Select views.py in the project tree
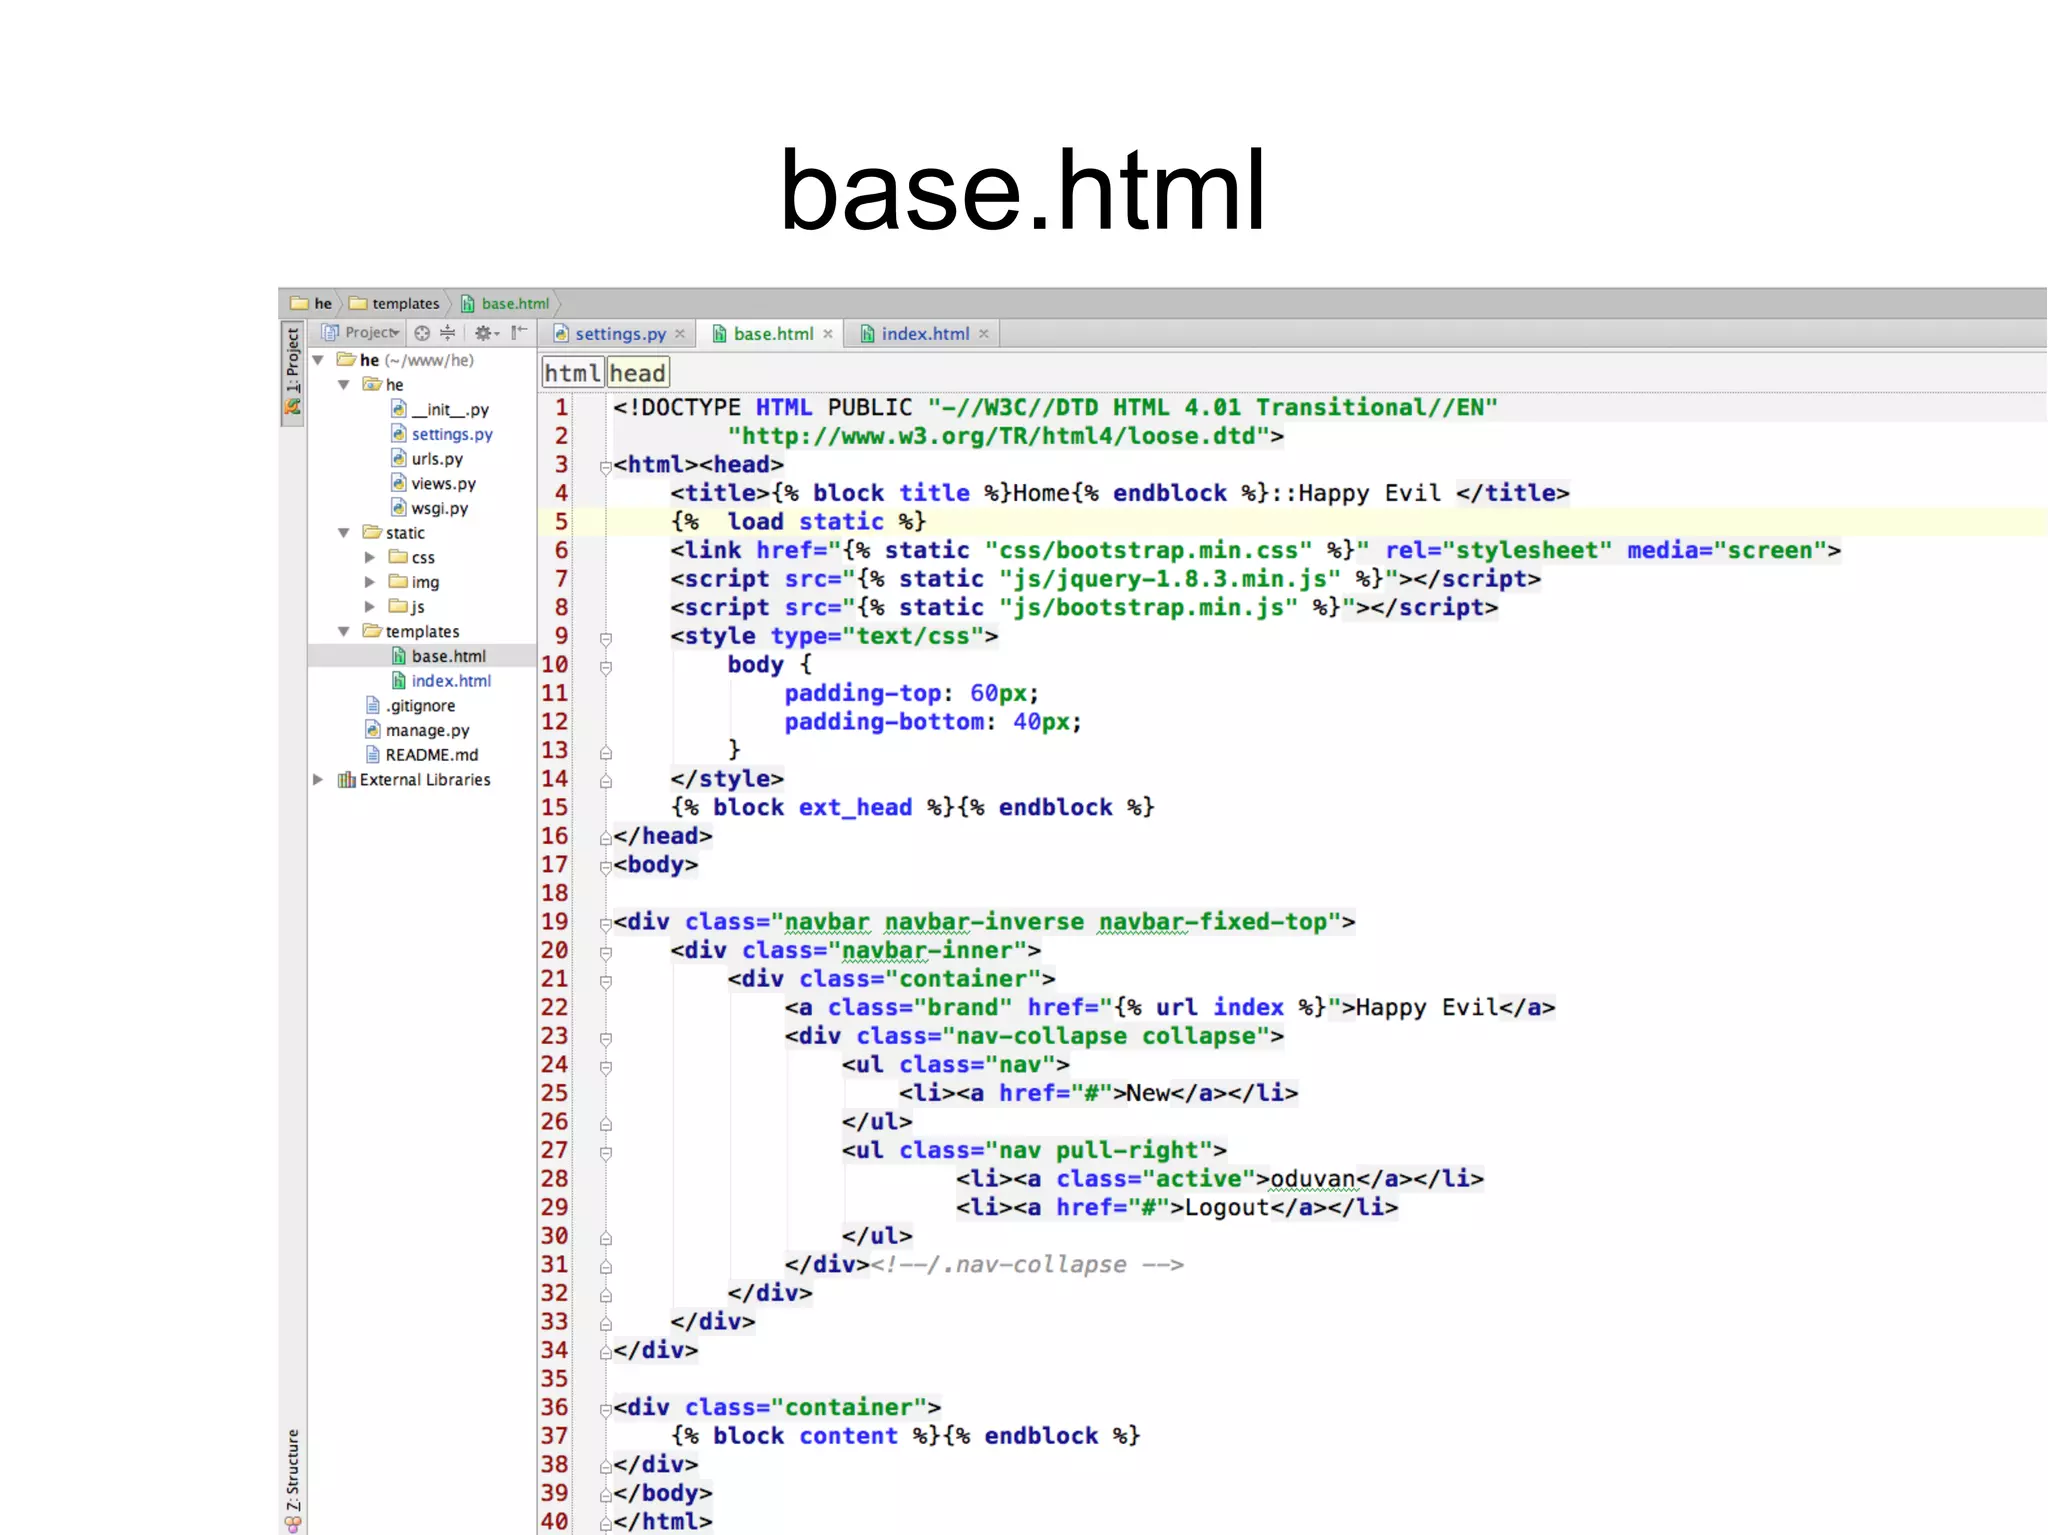Viewport: 2048px width, 1535px height. (443, 484)
